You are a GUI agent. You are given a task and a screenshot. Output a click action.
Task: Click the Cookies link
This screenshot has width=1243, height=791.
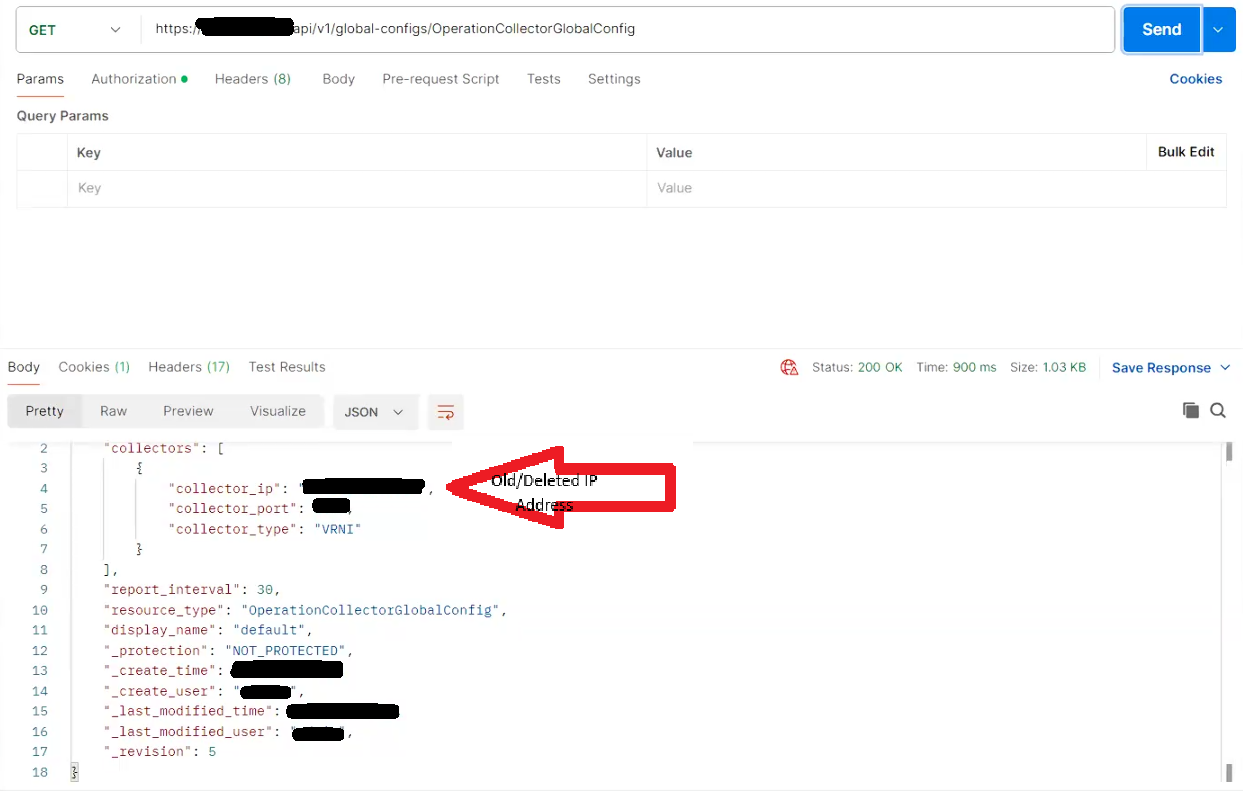tap(1196, 79)
